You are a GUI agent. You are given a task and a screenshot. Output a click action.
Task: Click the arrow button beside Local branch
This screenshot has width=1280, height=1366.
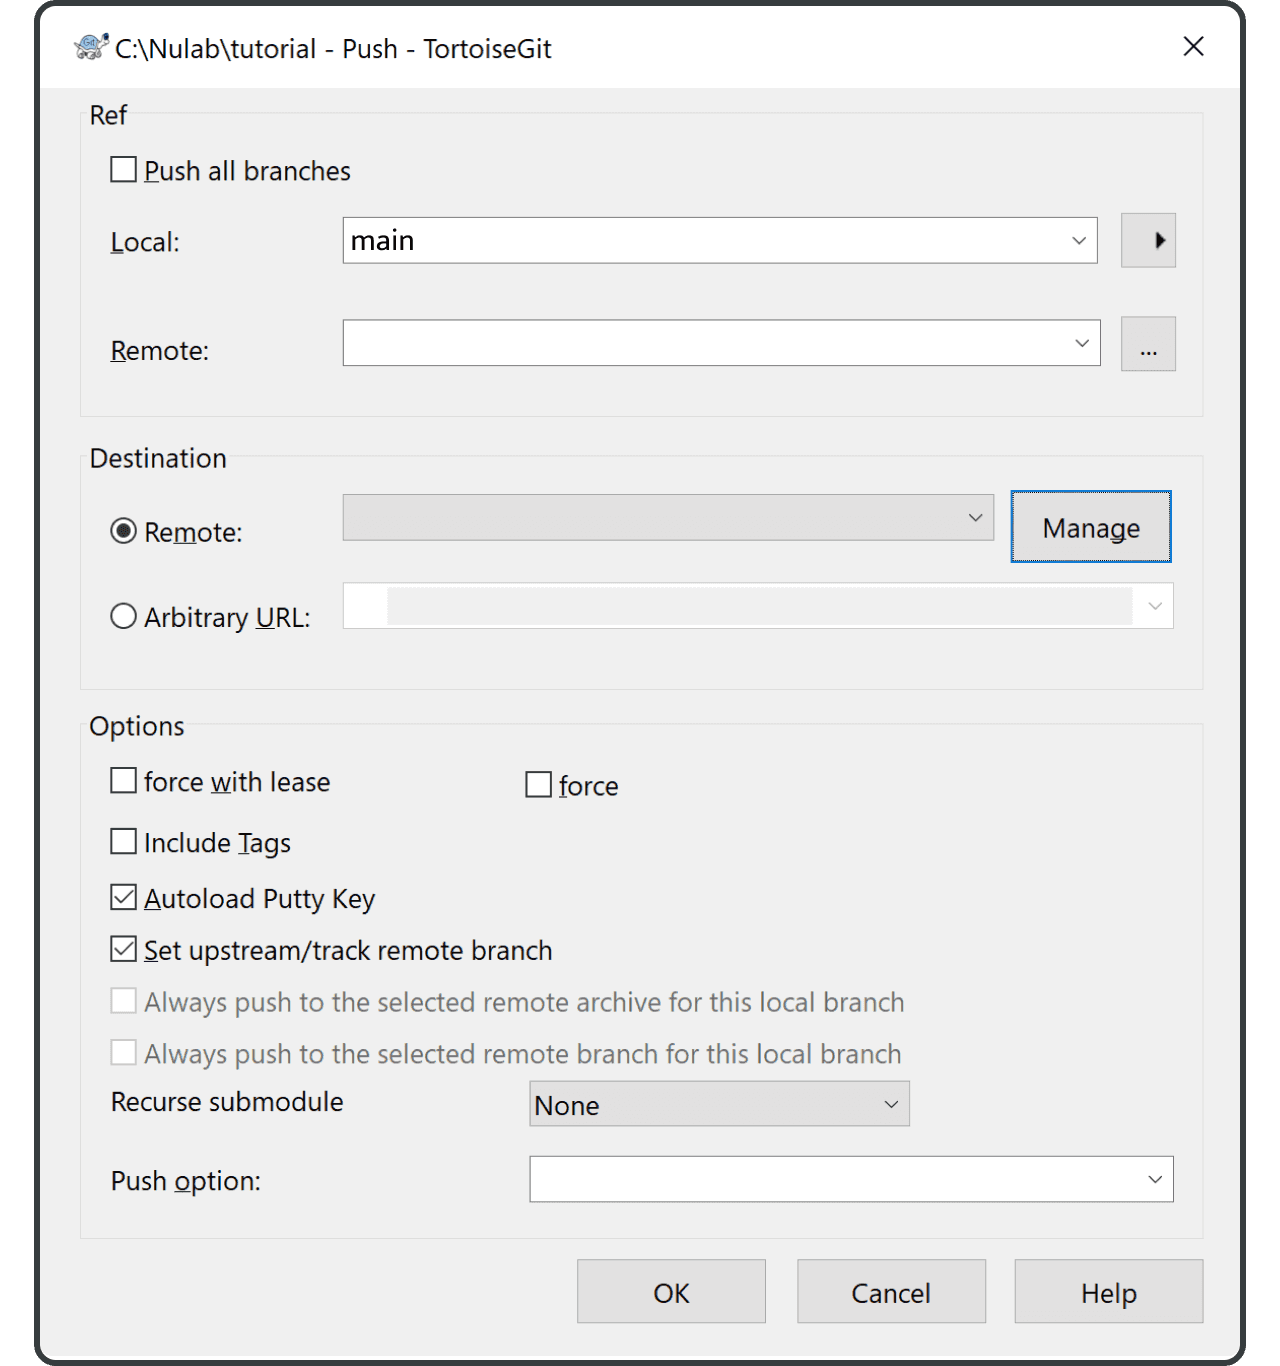point(1148,240)
